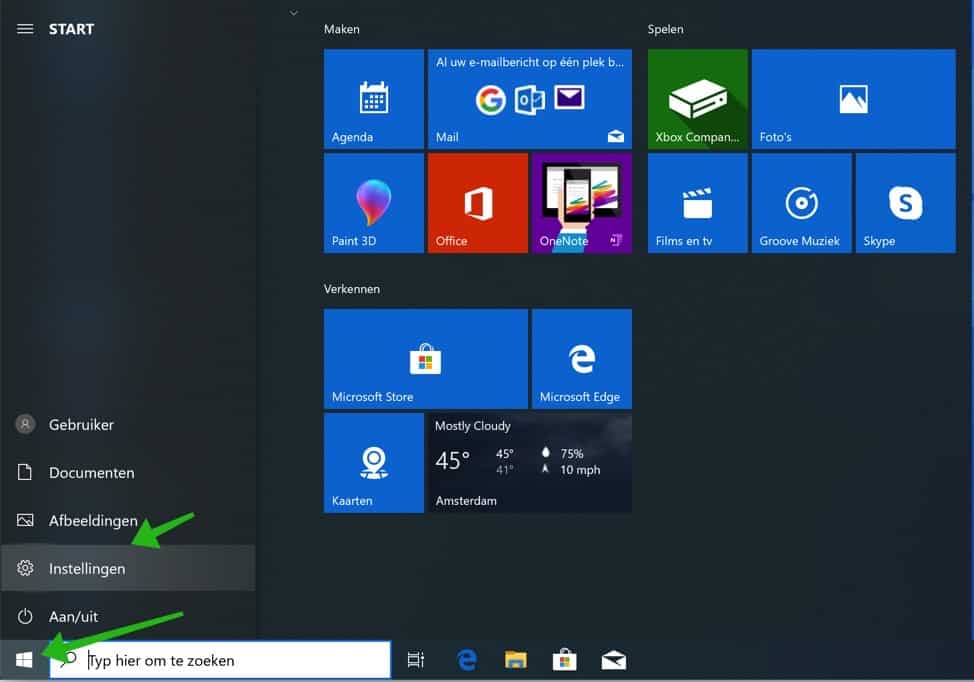The width and height of the screenshot is (974, 682).
Task: Open the Kaarten maps tile
Action: [373, 463]
